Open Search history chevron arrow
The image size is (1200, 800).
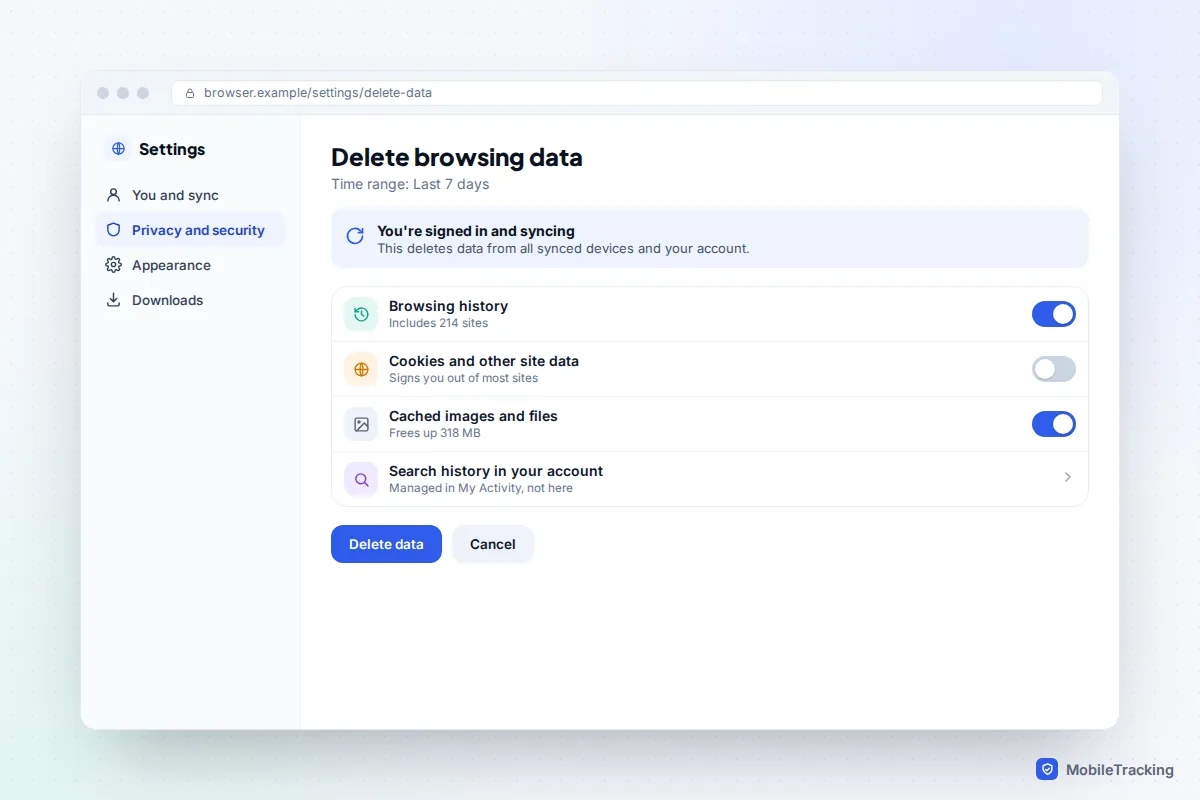1068,477
